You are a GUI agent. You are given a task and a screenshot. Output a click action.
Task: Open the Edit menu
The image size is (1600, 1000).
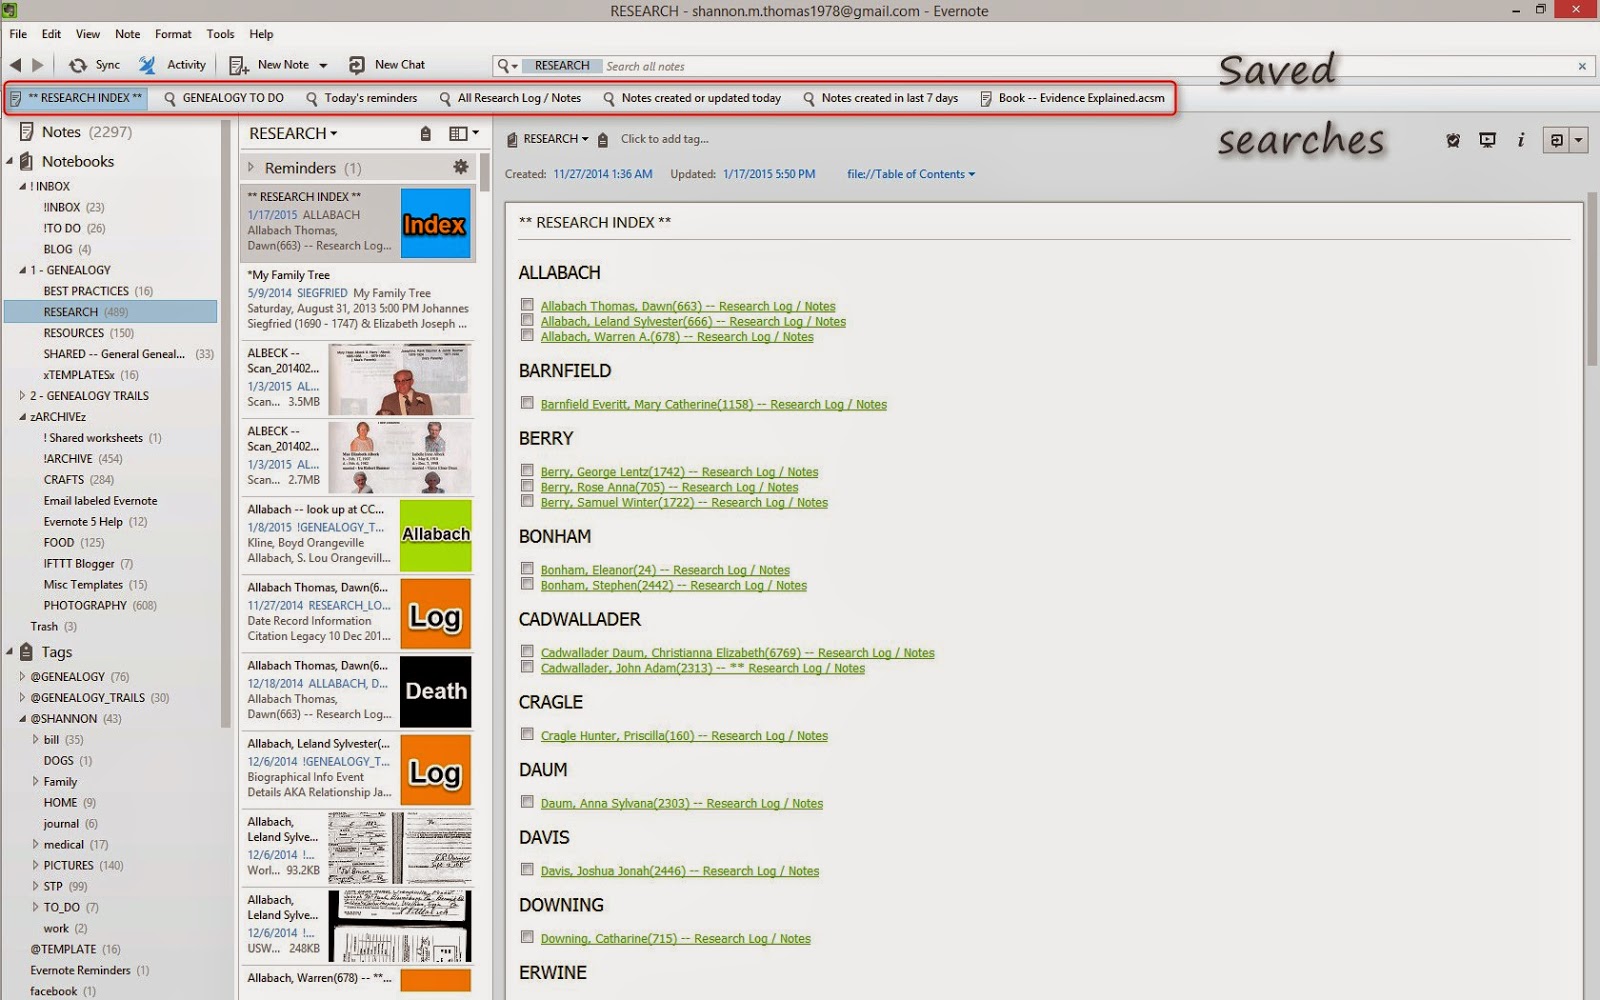(51, 34)
